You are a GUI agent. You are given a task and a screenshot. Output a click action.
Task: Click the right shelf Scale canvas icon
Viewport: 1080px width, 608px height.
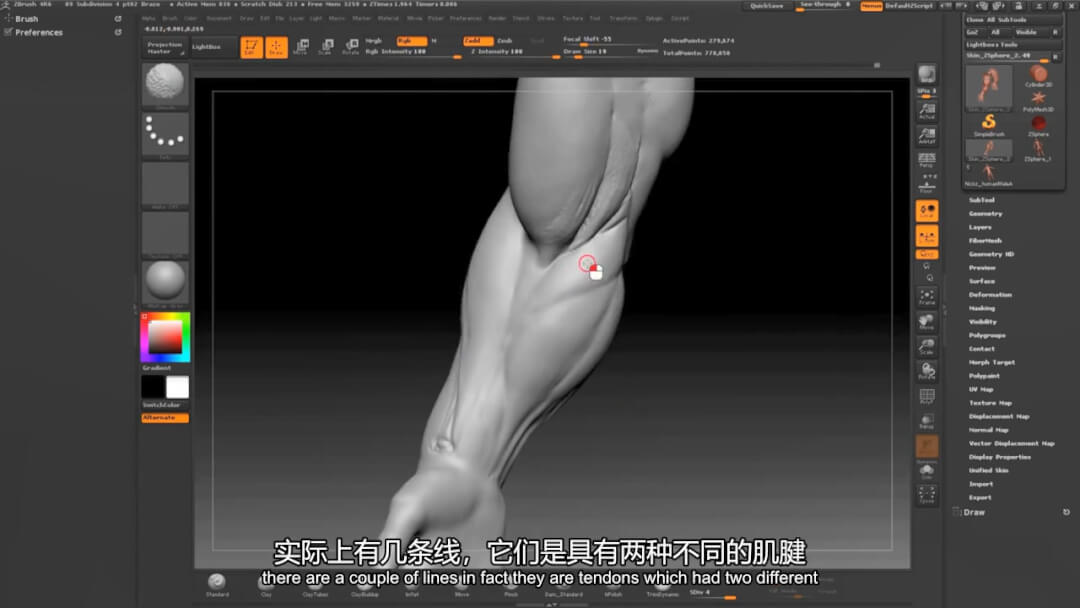coord(926,346)
